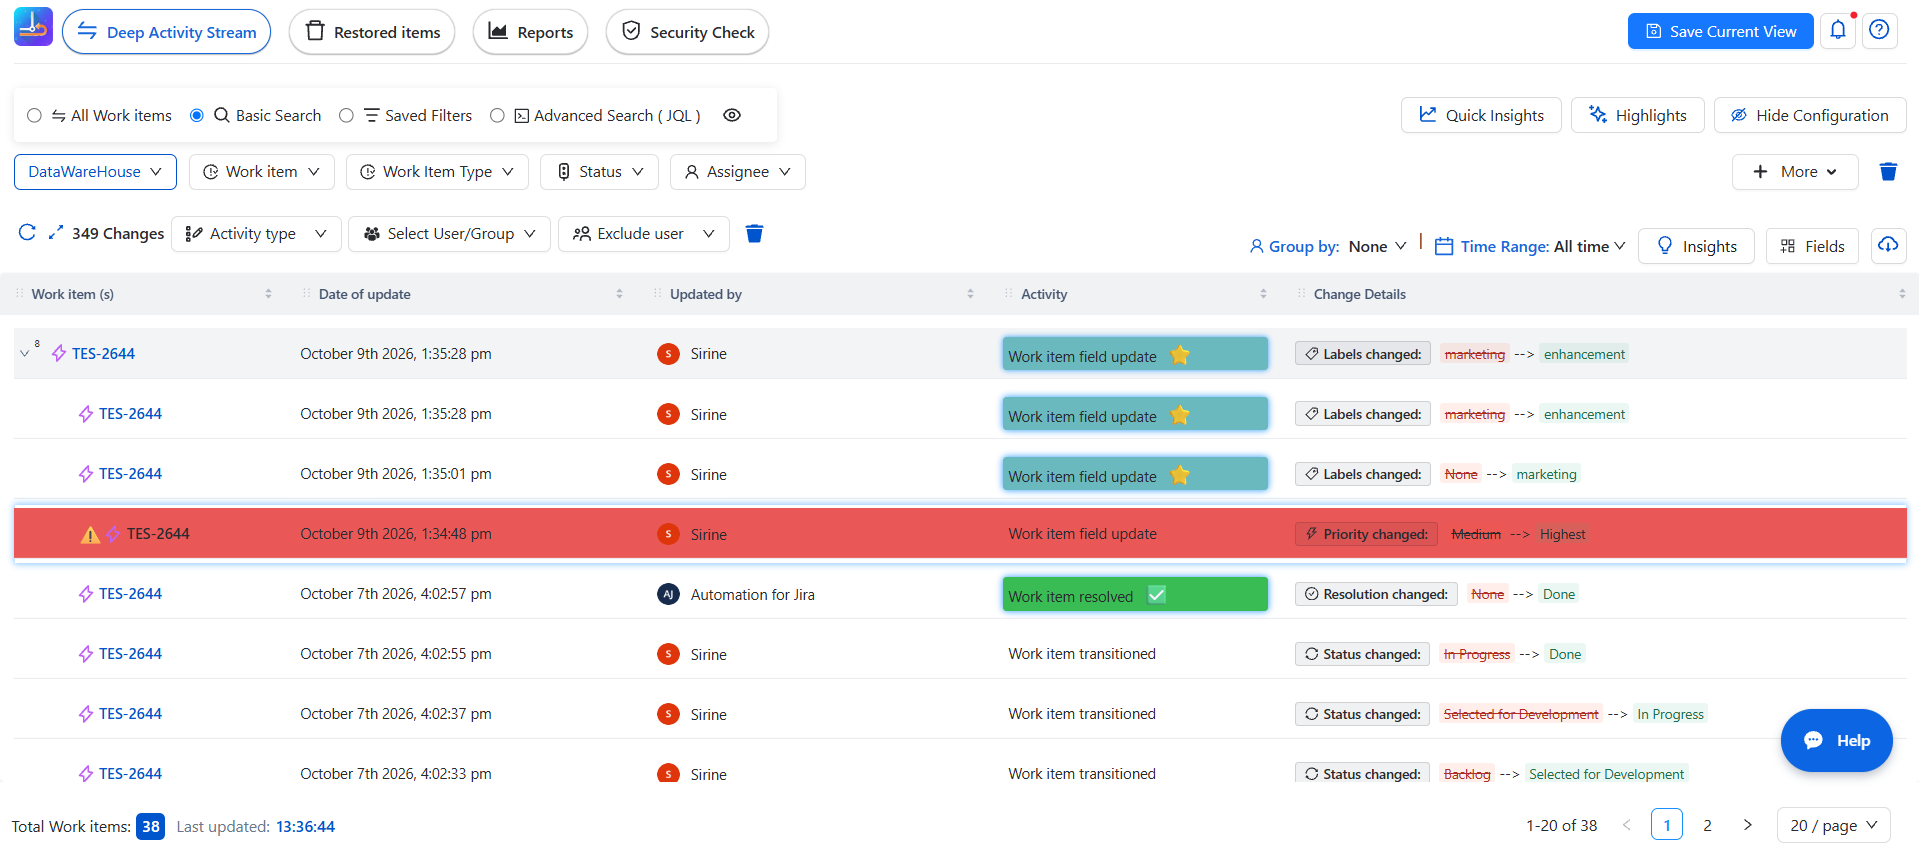
Task: Go to page 2 of results
Action: pyautogui.click(x=1707, y=825)
